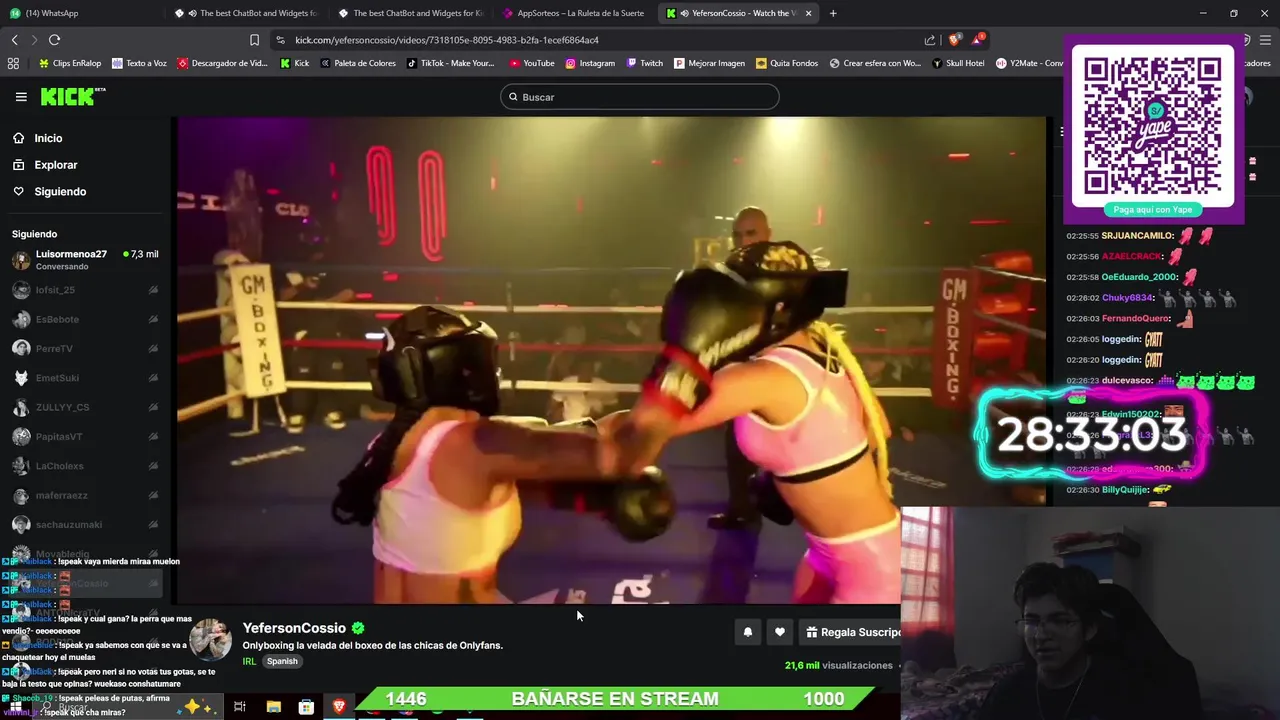Open maferraezz channel in following list

pos(85,495)
